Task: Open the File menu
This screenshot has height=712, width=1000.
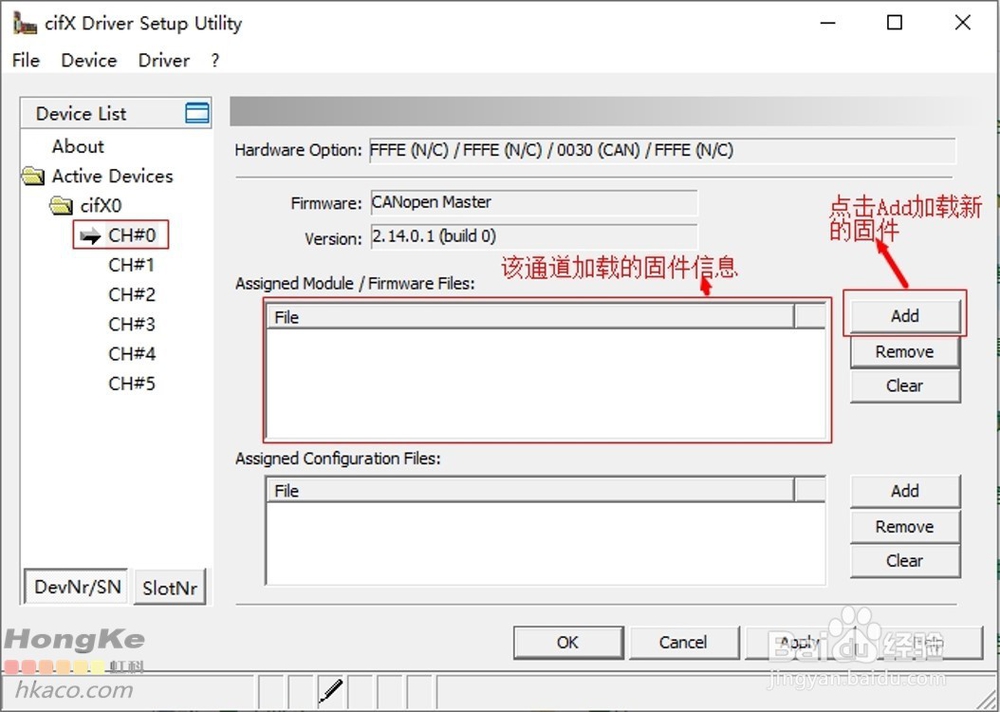Action: [26, 60]
